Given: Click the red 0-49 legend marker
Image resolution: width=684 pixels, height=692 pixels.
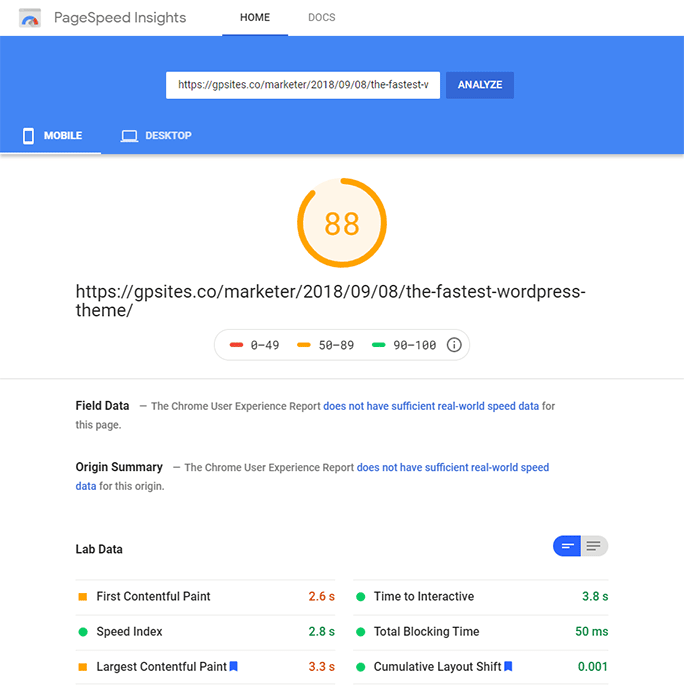Looking at the screenshot, I should 237,345.
